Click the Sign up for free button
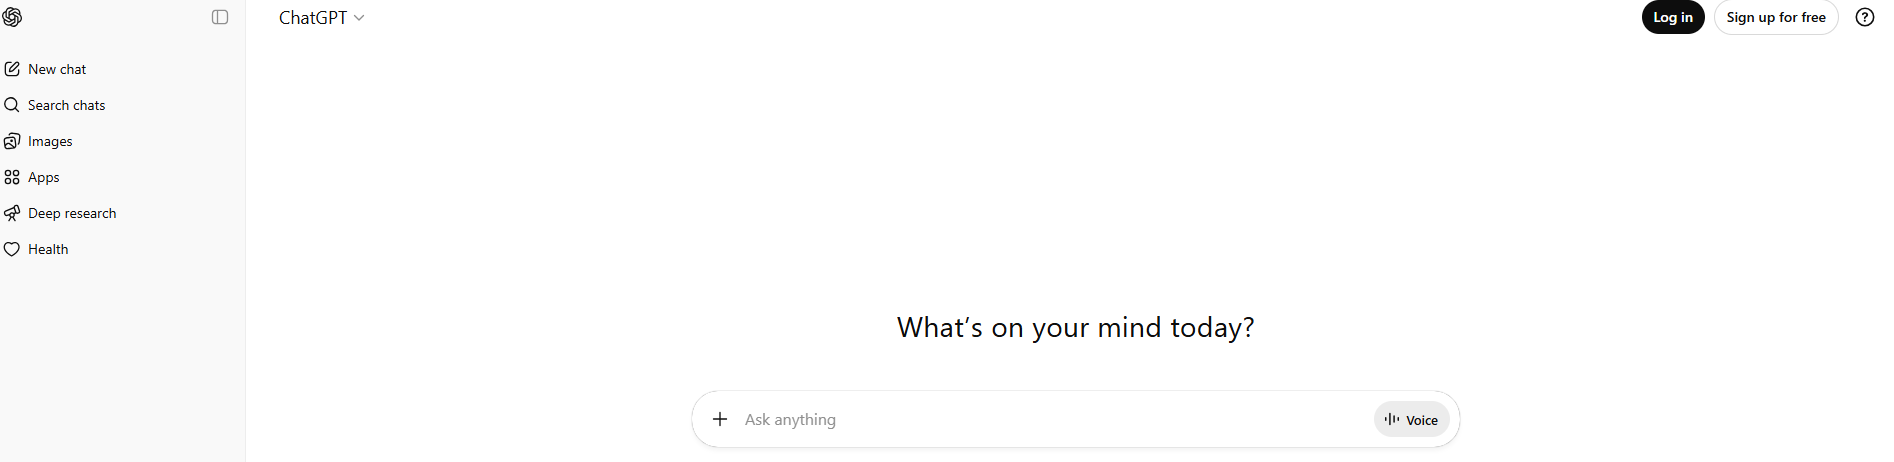The width and height of the screenshot is (1894, 462). pyautogui.click(x=1775, y=17)
